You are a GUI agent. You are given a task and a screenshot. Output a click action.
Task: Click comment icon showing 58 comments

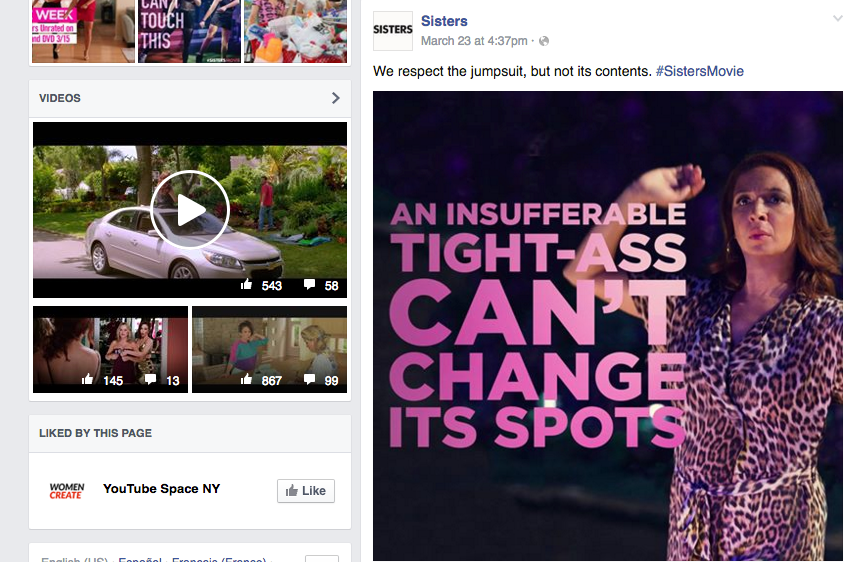click(310, 286)
